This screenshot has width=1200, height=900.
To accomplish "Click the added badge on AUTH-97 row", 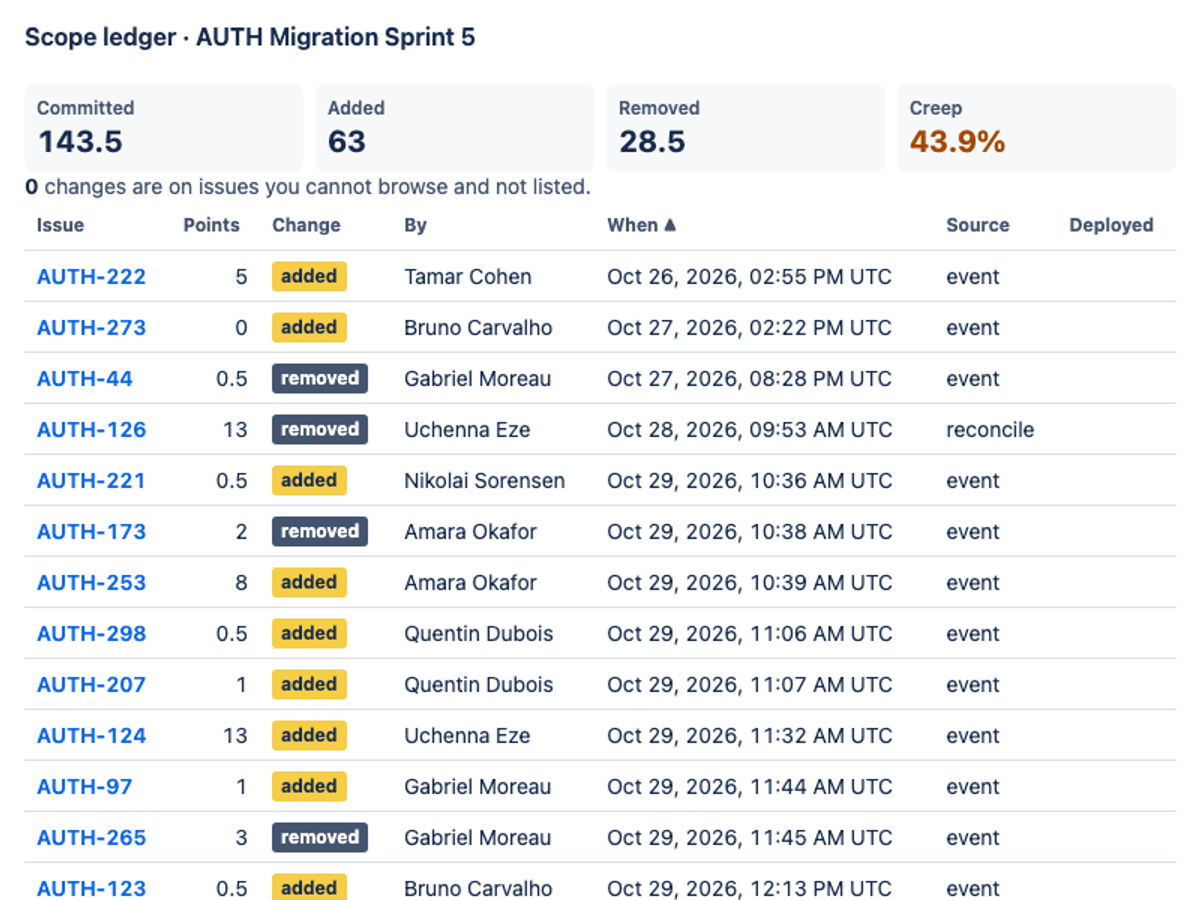I will pyautogui.click(x=309, y=786).
